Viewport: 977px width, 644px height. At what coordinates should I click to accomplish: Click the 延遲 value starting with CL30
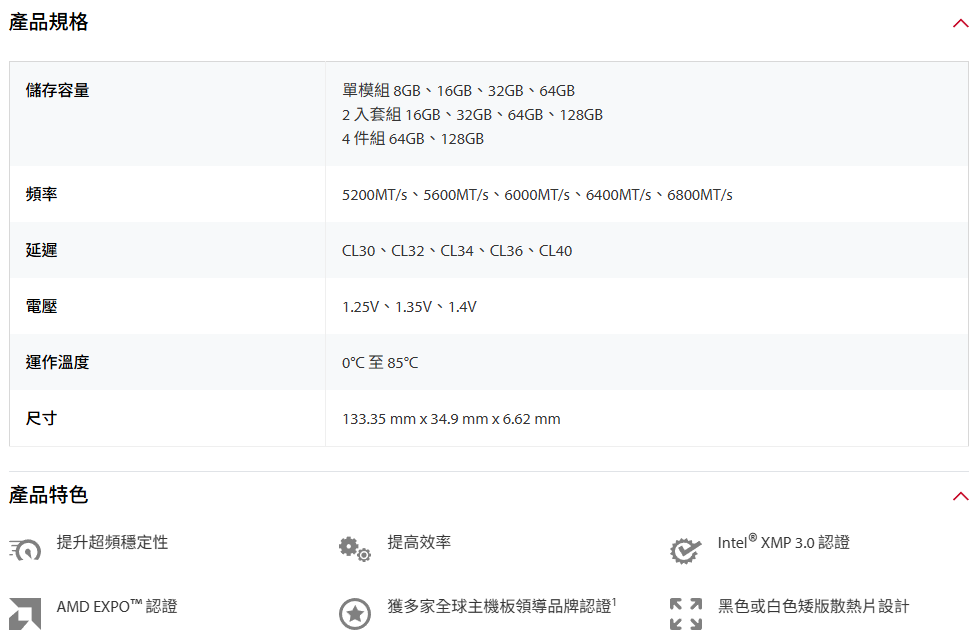click(x=457, y=251)
